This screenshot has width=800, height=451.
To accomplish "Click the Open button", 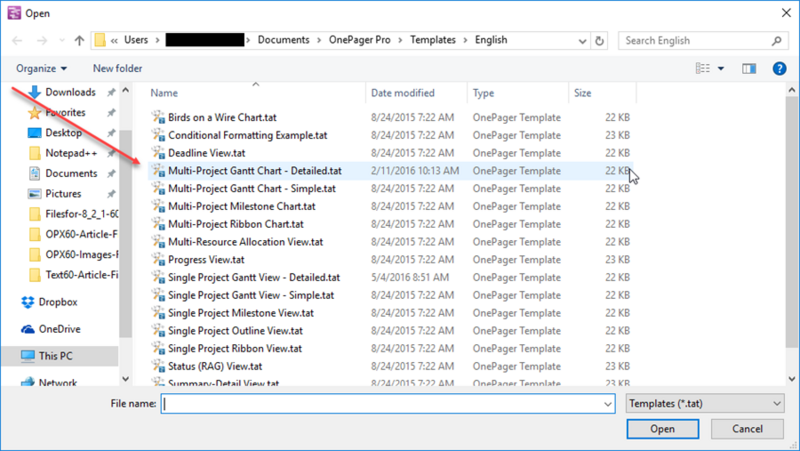I will [x=662, y=429].
